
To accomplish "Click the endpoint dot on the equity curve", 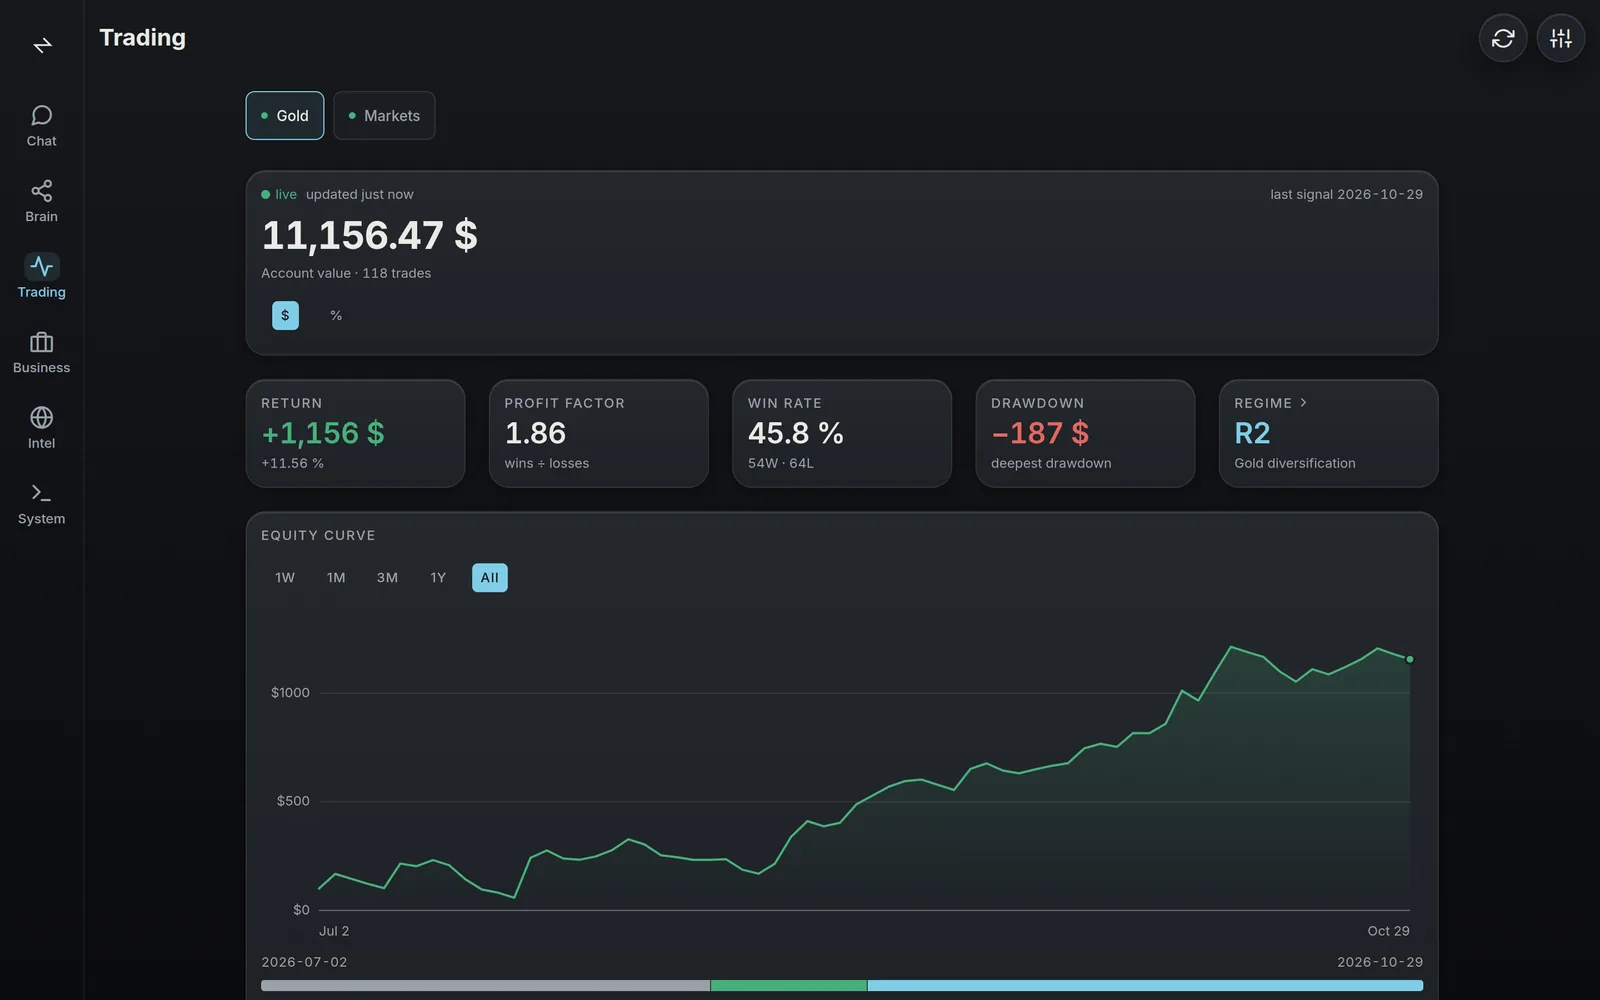I will coord(1410,660).
